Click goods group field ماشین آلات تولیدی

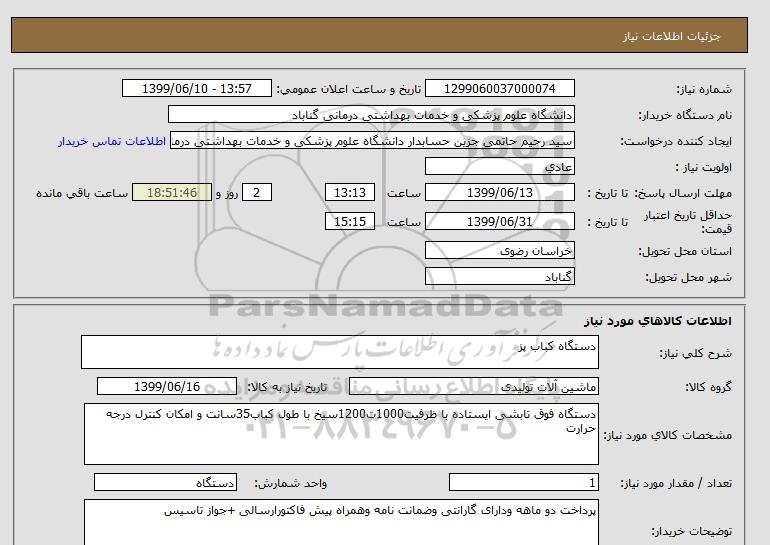point(474,386)
